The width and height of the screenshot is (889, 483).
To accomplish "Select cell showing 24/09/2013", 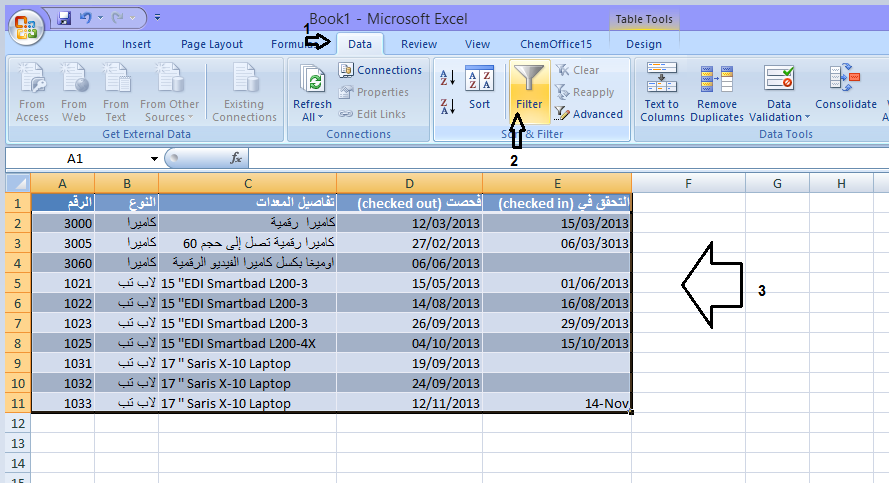I will tap(409, 383).
